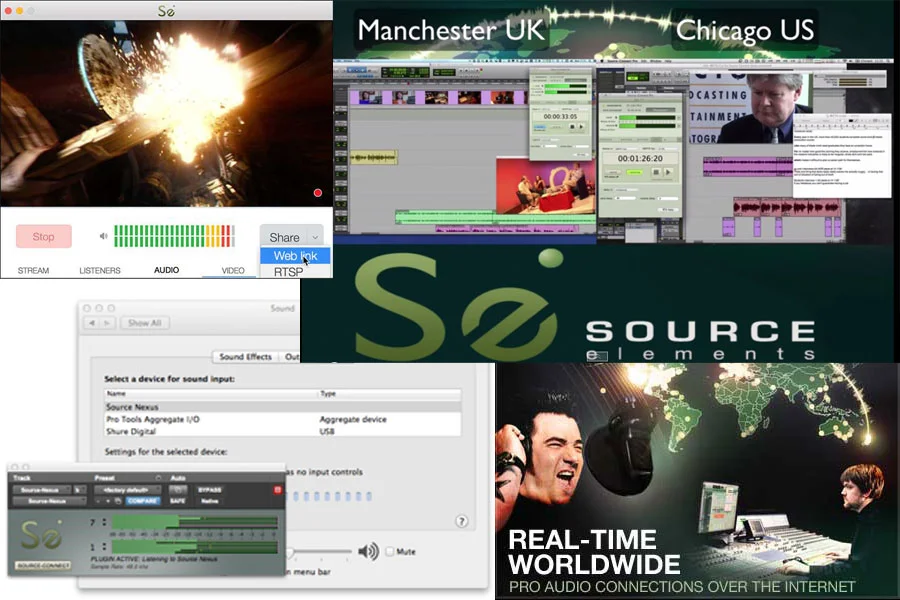Screen dimensions: 900x600
Task: Click the green audio clip in Manchester session
Action: pyautogui.click(x=495, y=218)
